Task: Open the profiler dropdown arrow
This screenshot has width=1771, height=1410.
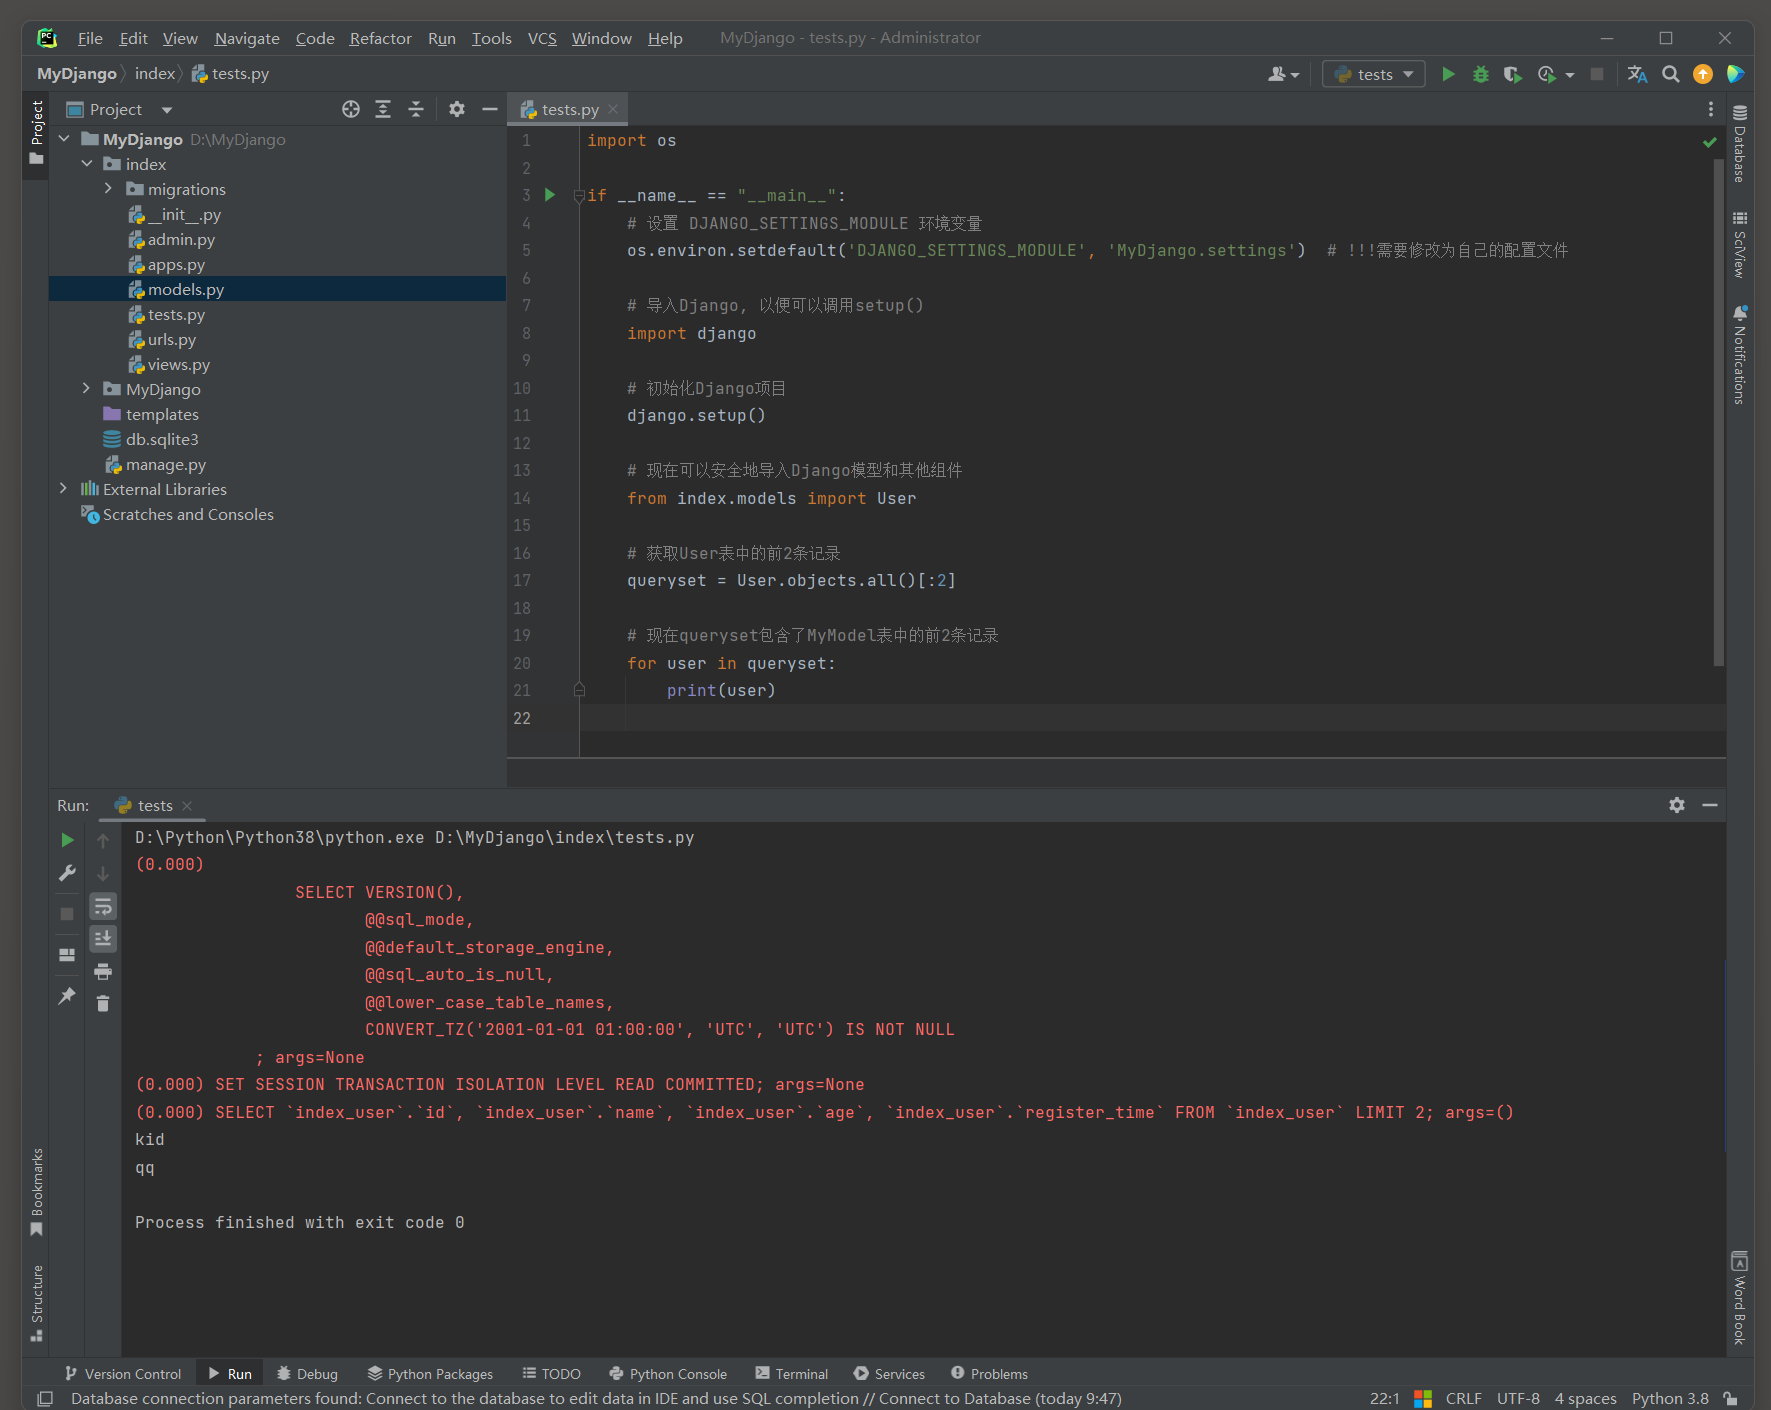Action: click(1570, 75)
